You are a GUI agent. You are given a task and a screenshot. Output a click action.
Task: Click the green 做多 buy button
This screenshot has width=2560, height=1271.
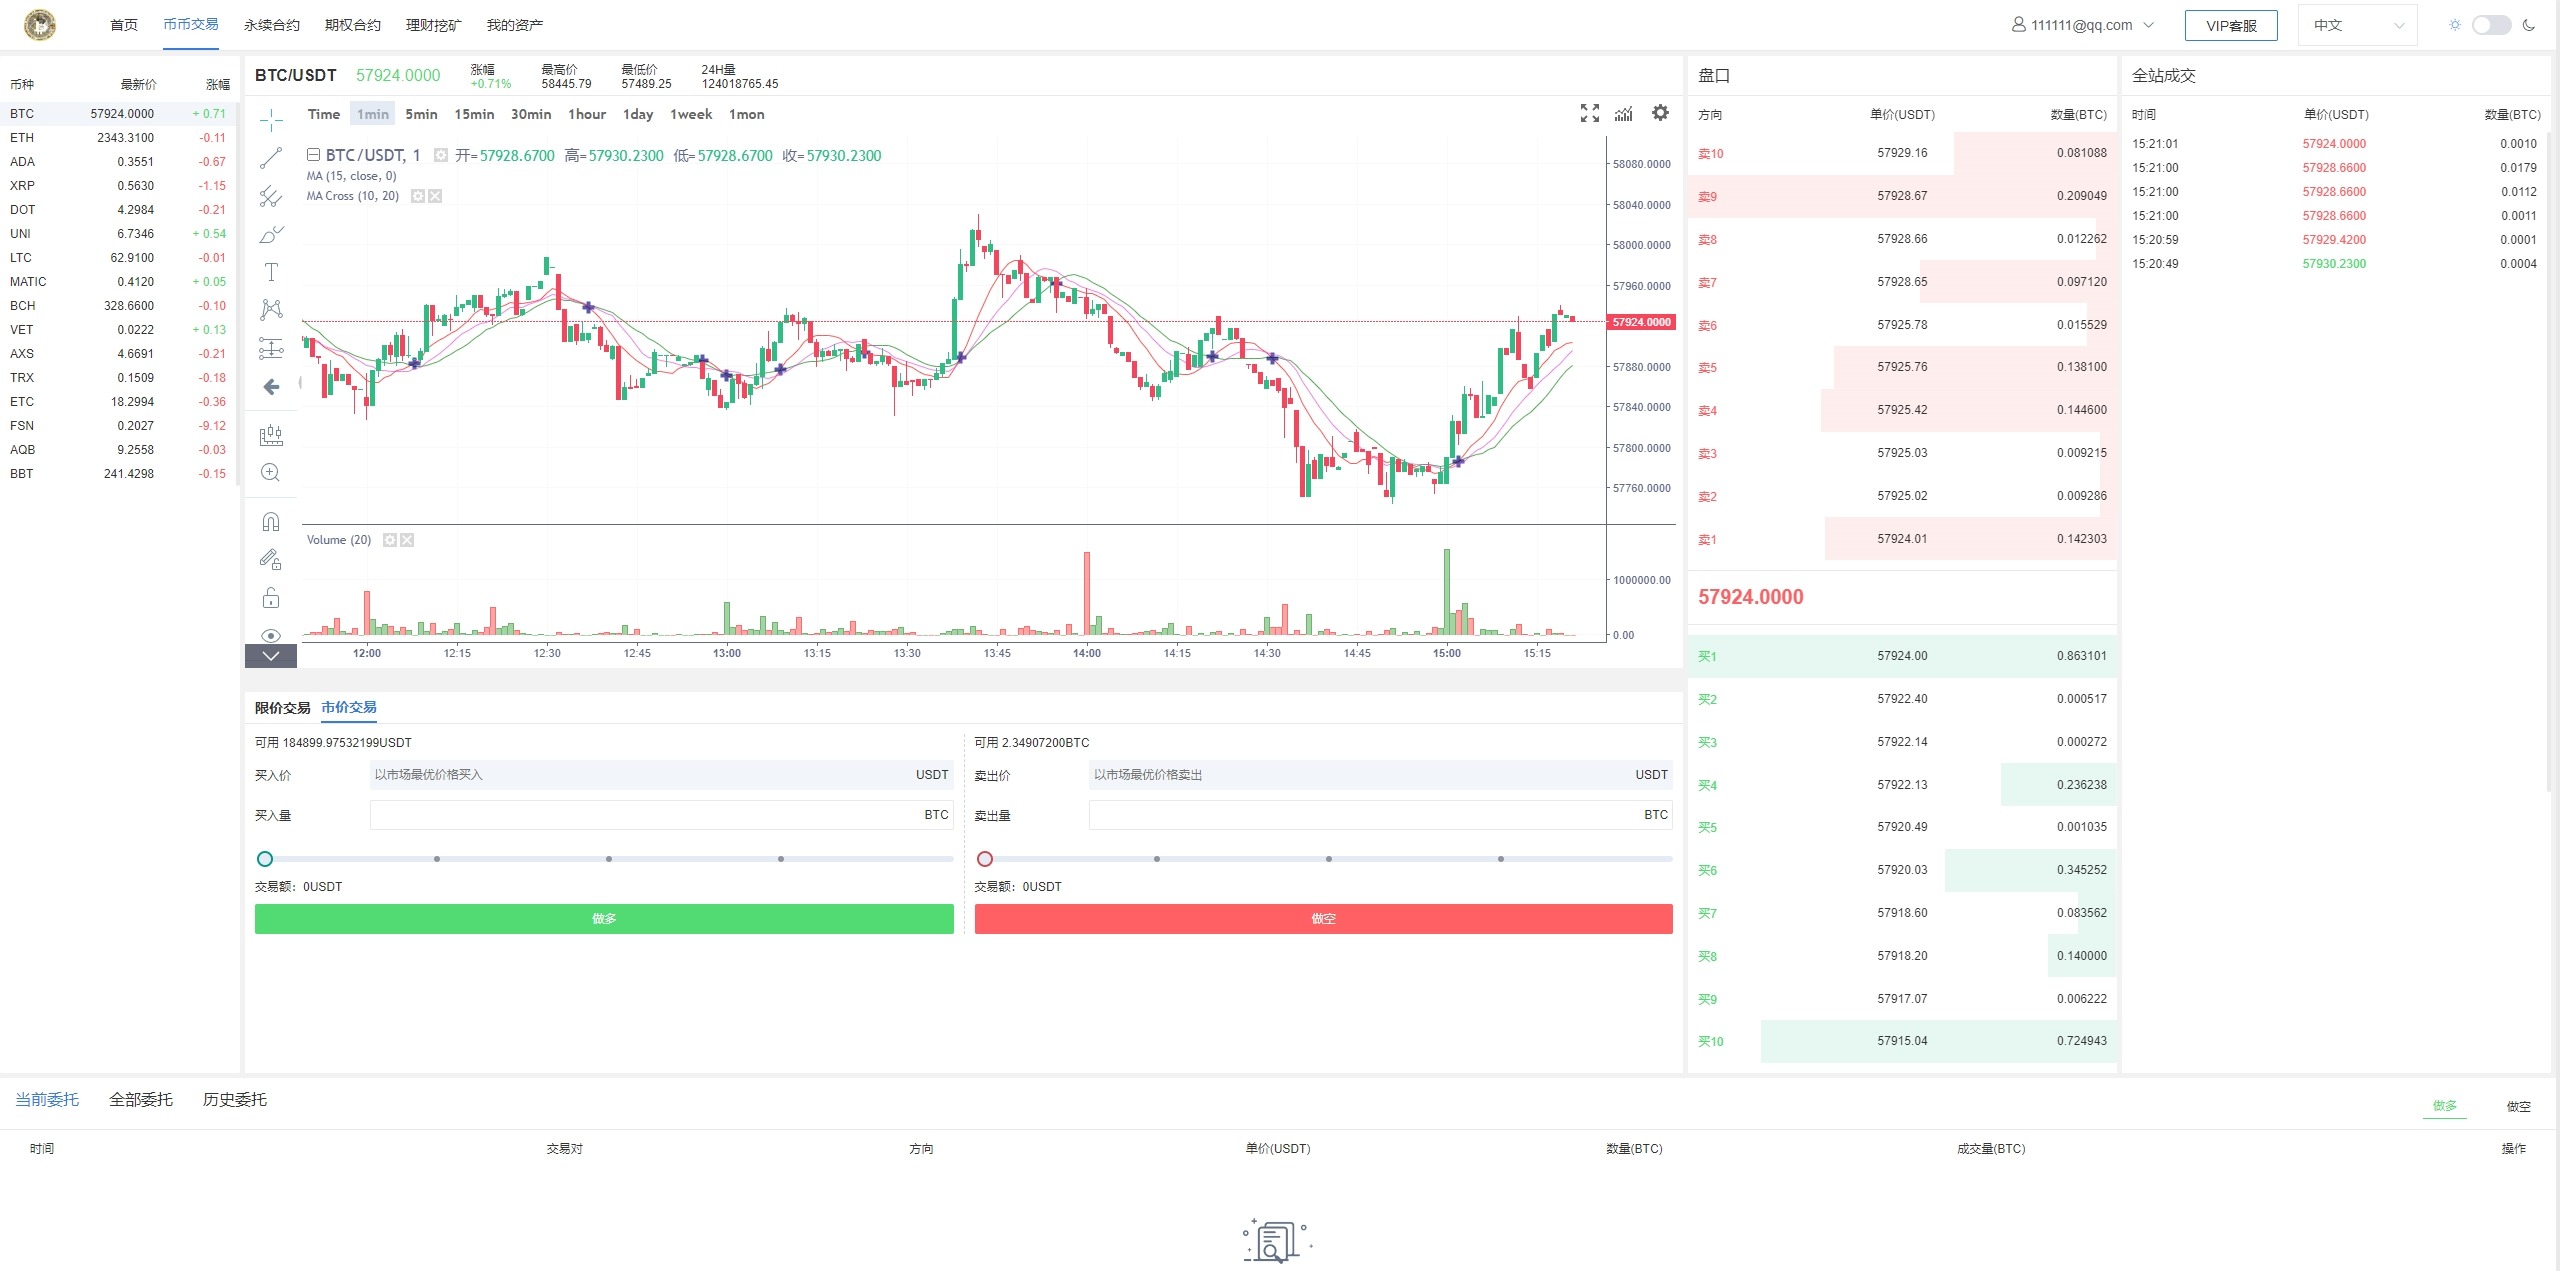(604, 919)
